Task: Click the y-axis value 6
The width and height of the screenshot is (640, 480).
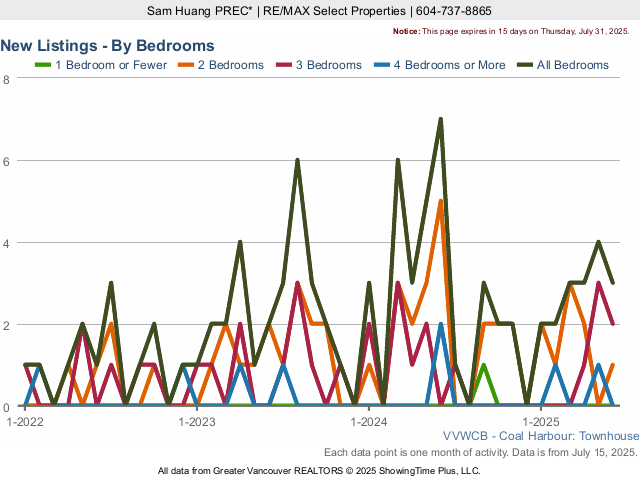Action: point(6,161)
